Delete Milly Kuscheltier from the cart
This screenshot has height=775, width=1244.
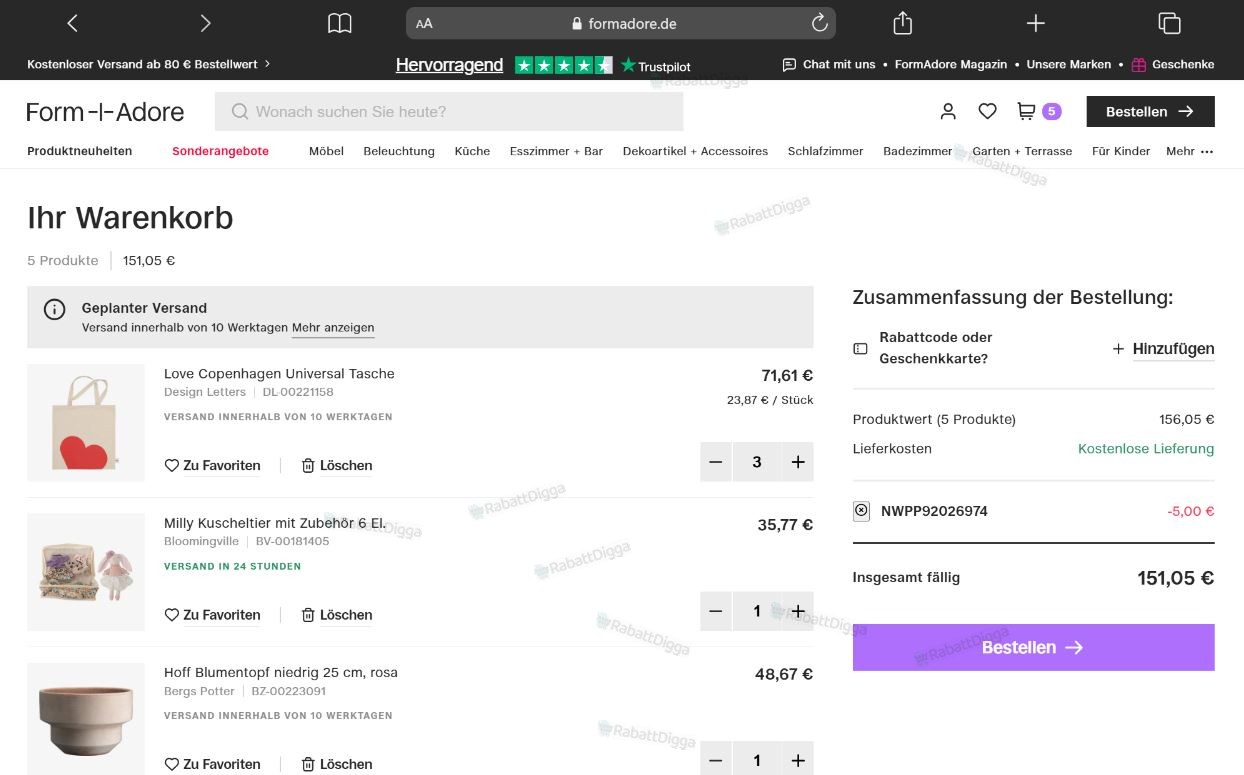pyautogui.click(x=337, y=615)
